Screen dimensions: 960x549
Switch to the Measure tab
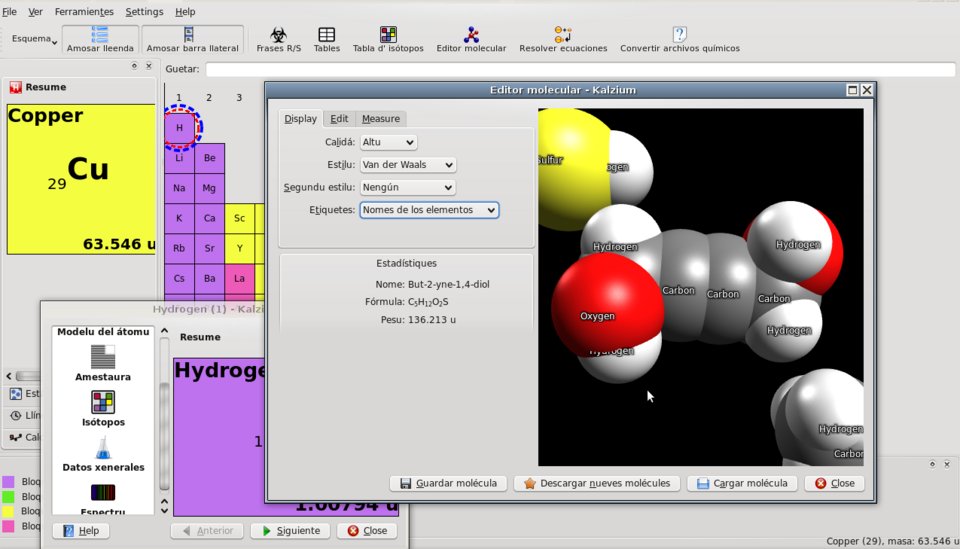click(381, 119)
